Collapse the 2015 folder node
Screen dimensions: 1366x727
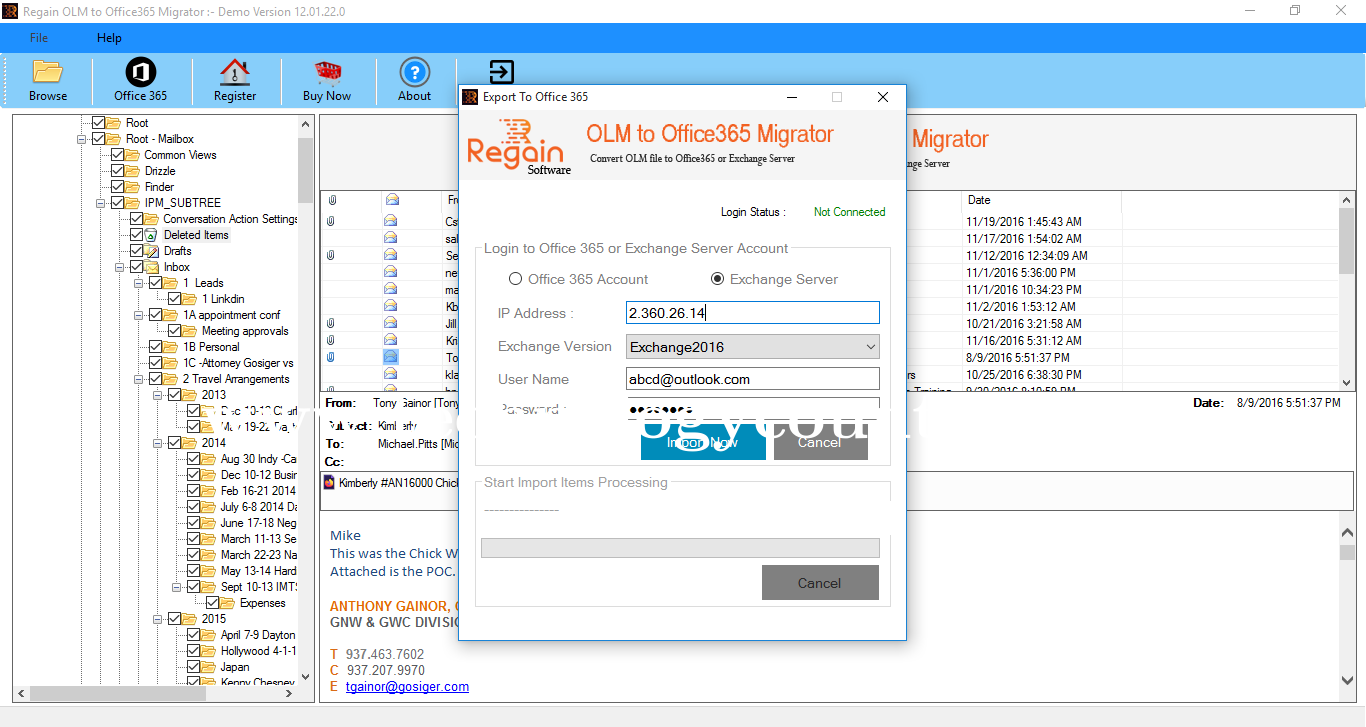click(158, 619)
